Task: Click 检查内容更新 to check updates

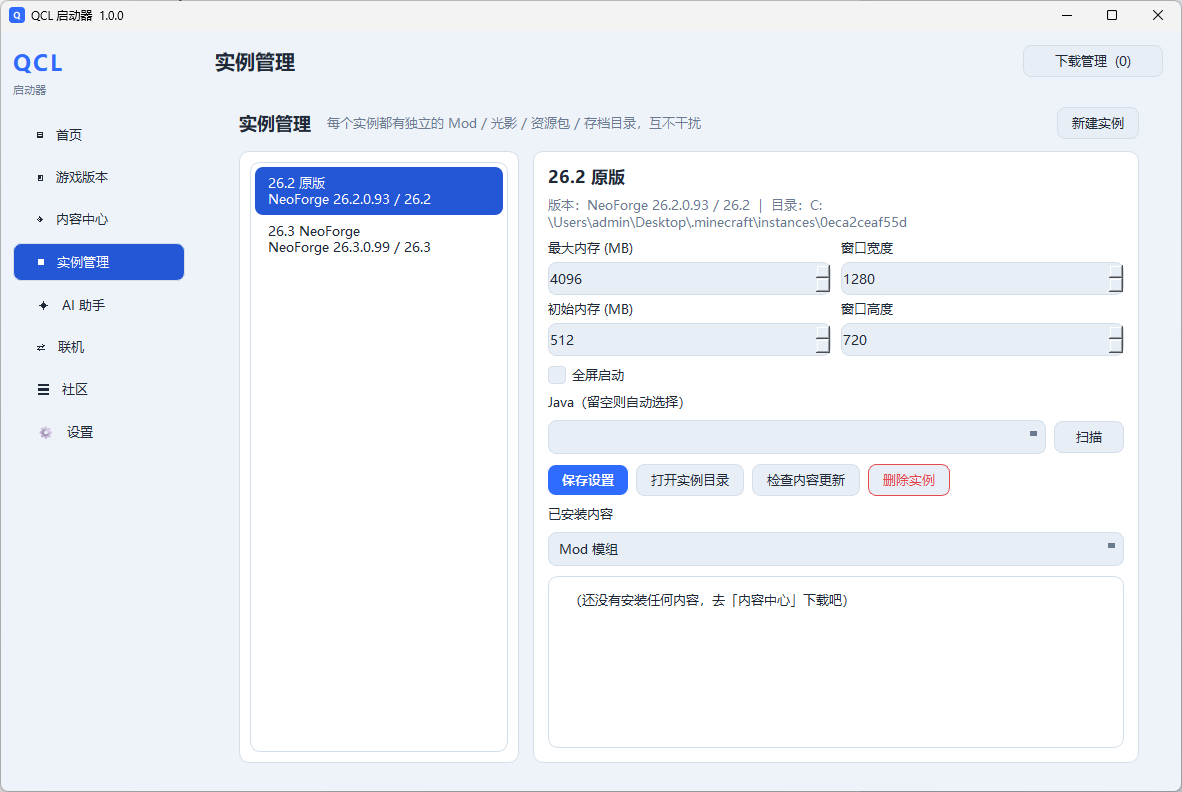Action: [x=806, y=480]
